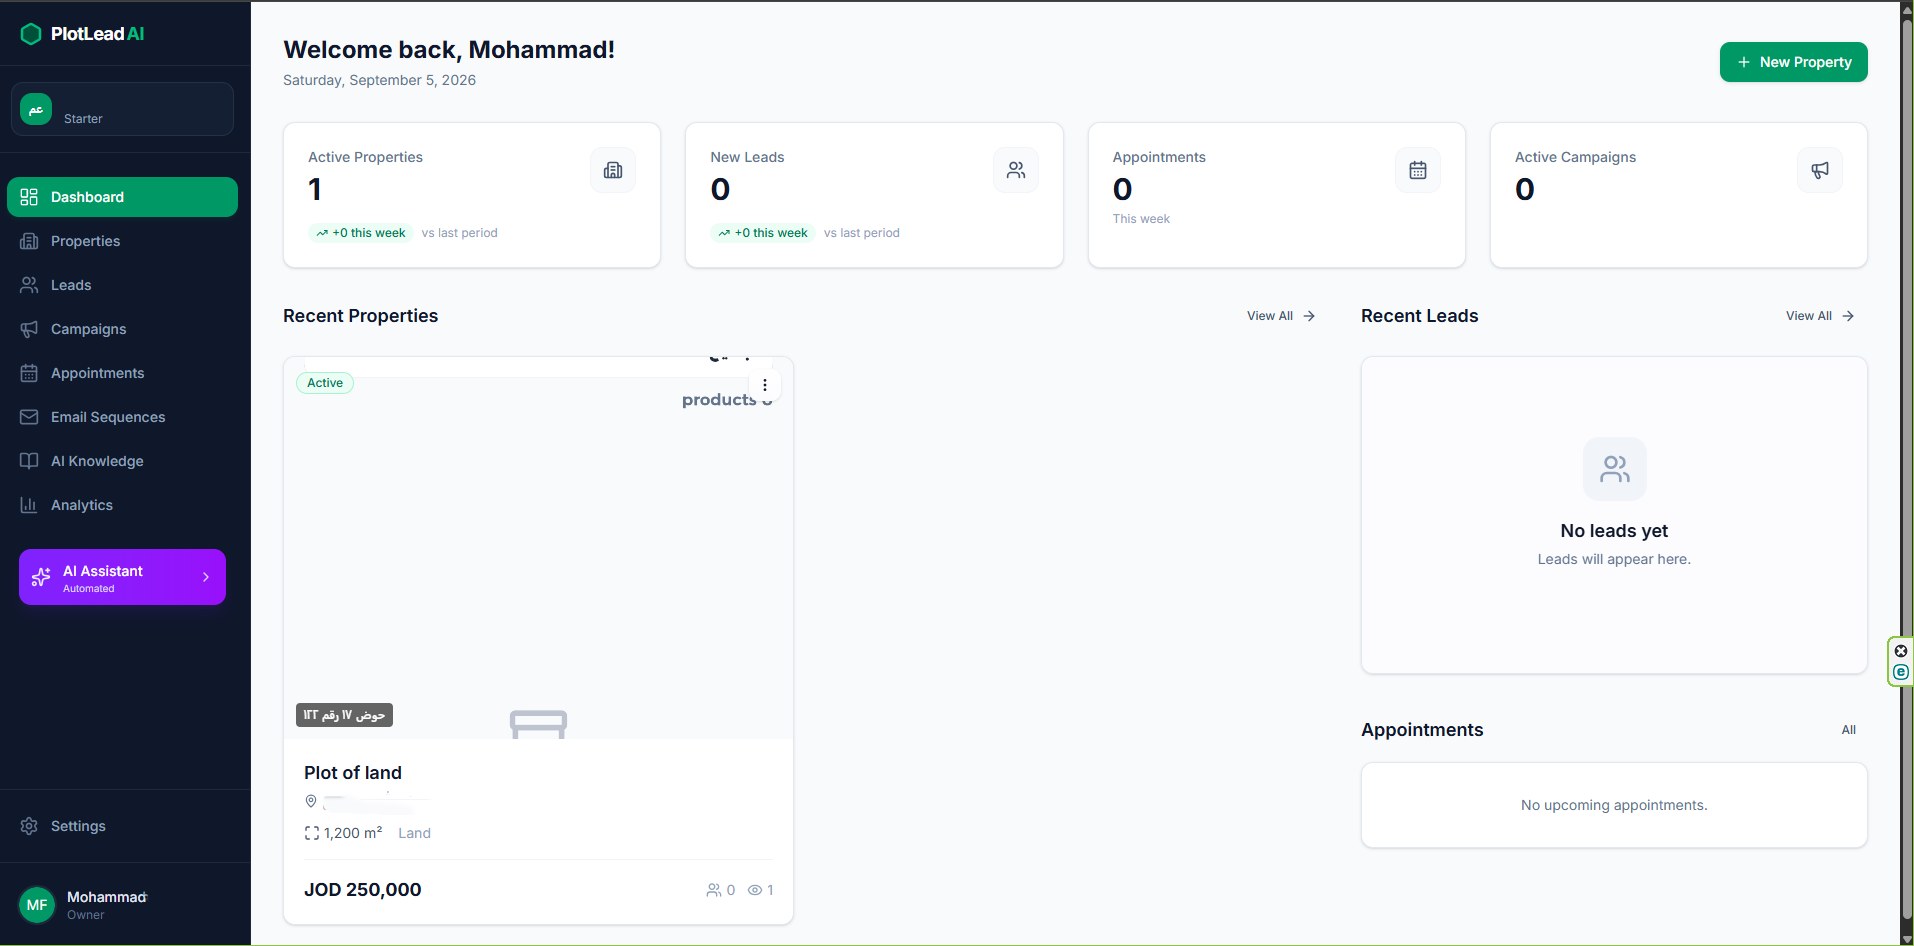Screen dimensions: 1914x946
Task: Click the MF user avatar
Action: pyautogui.click(x=37, y=905)
